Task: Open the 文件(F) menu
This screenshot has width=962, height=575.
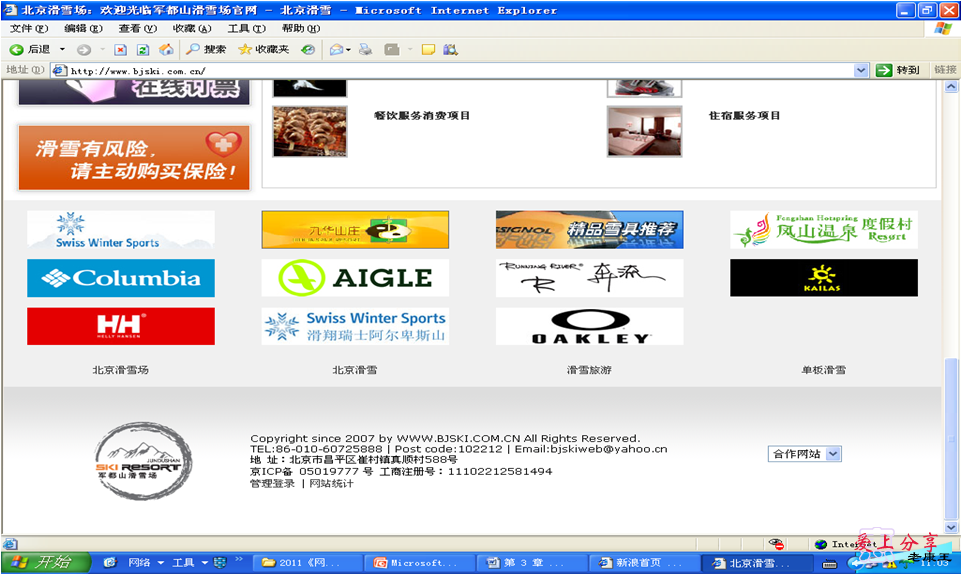Action: (x=29, y=28)
